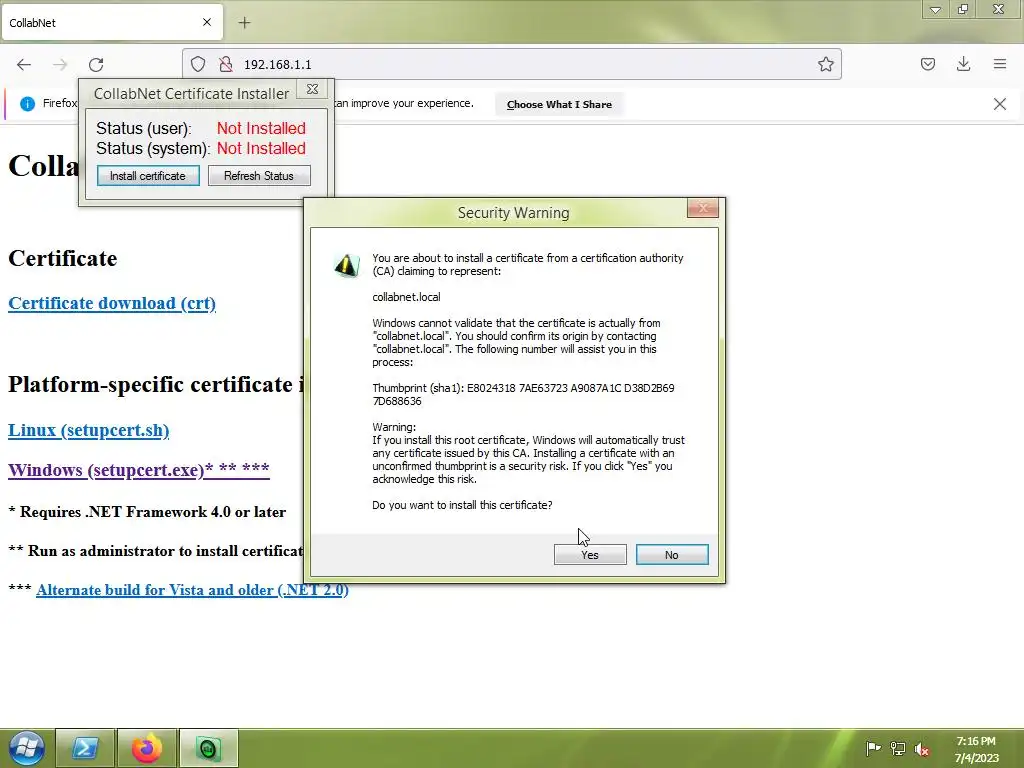The height and width of the screenshot is (768, 1024).
Task: Open the Firefox application menu
Action: (999, 64)
